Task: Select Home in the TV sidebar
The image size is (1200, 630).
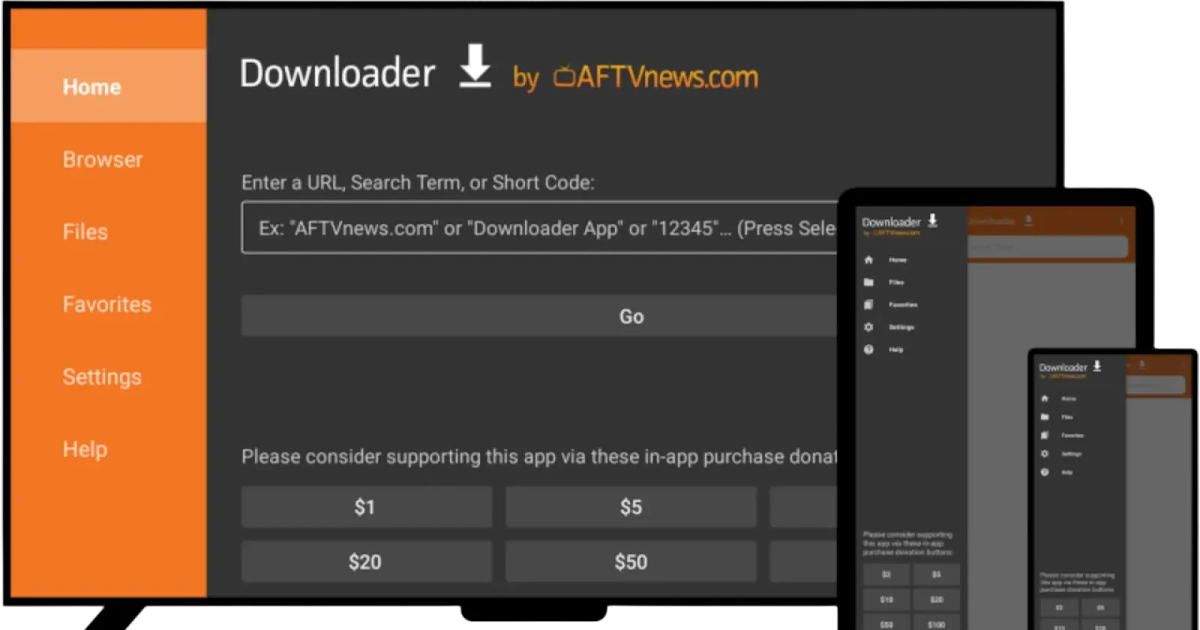Action: [108, 87]
